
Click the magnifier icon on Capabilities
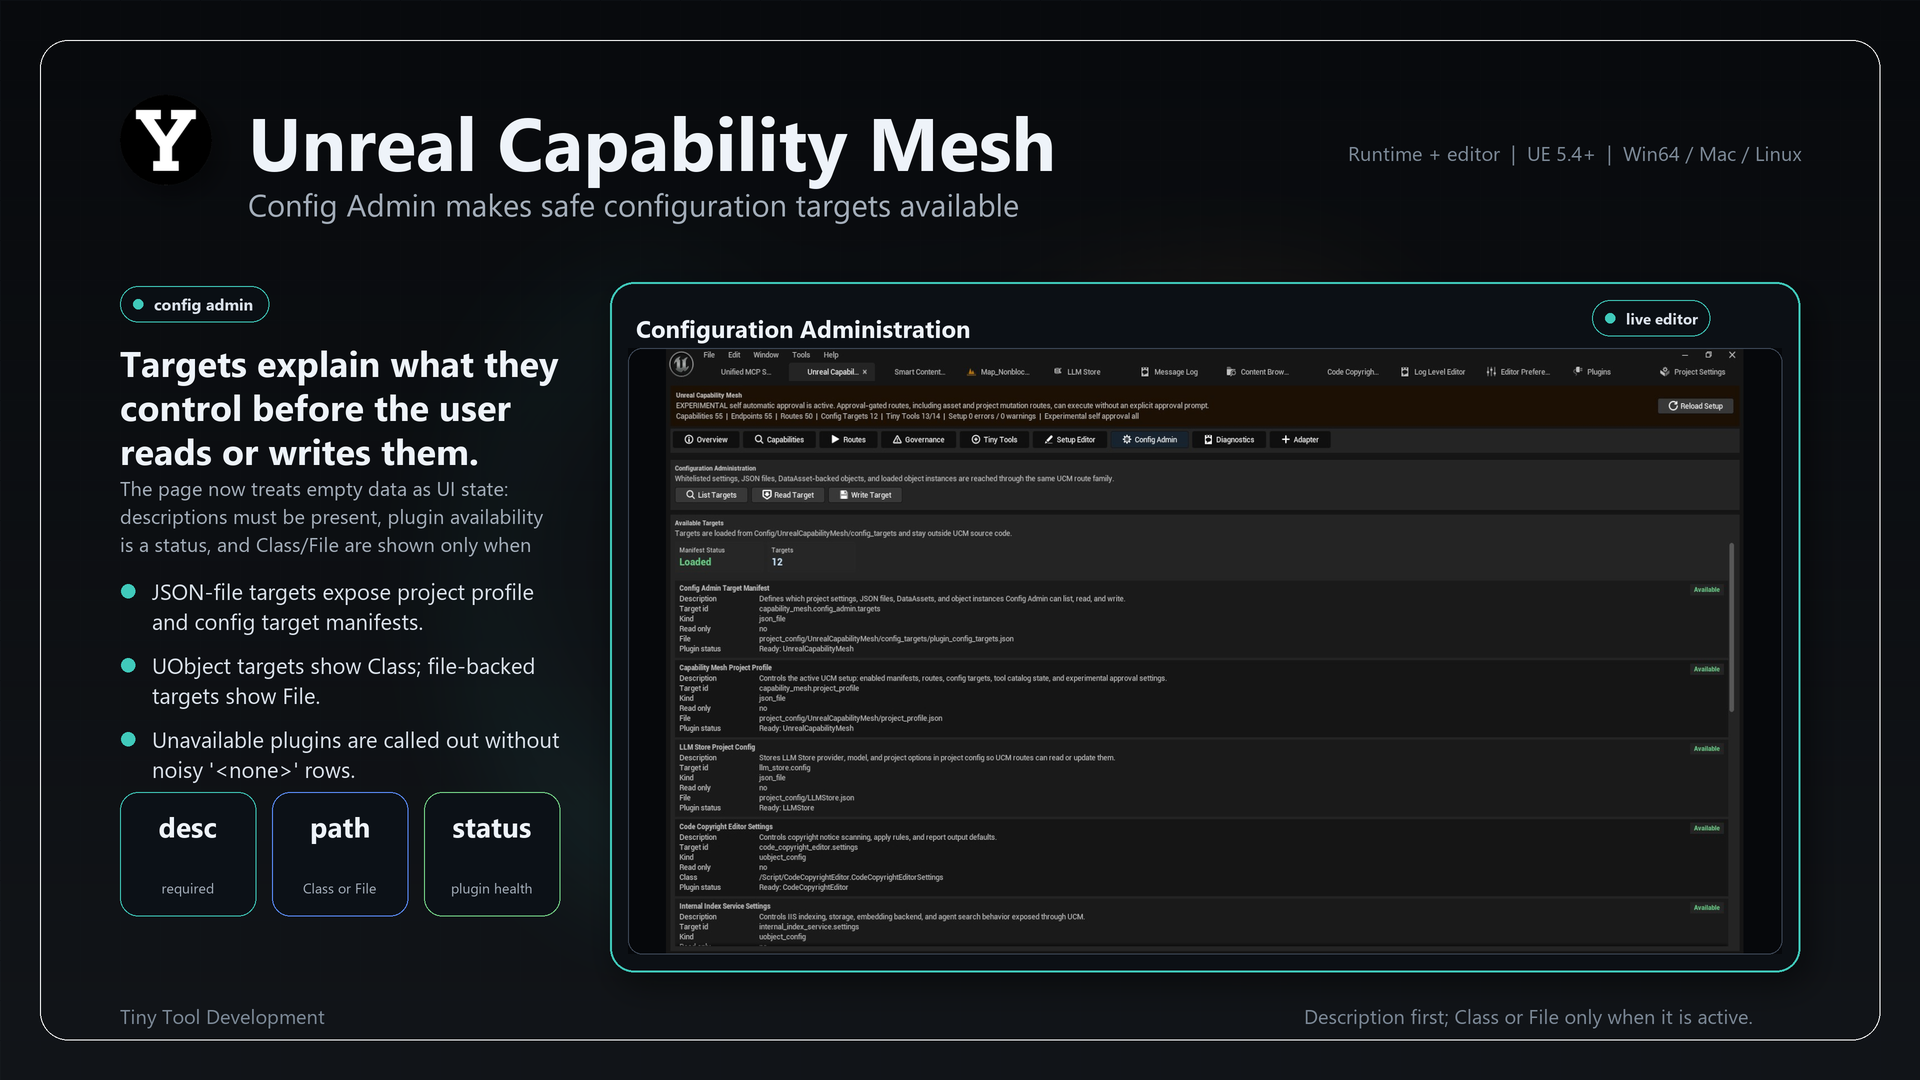[x=759, y=440]
